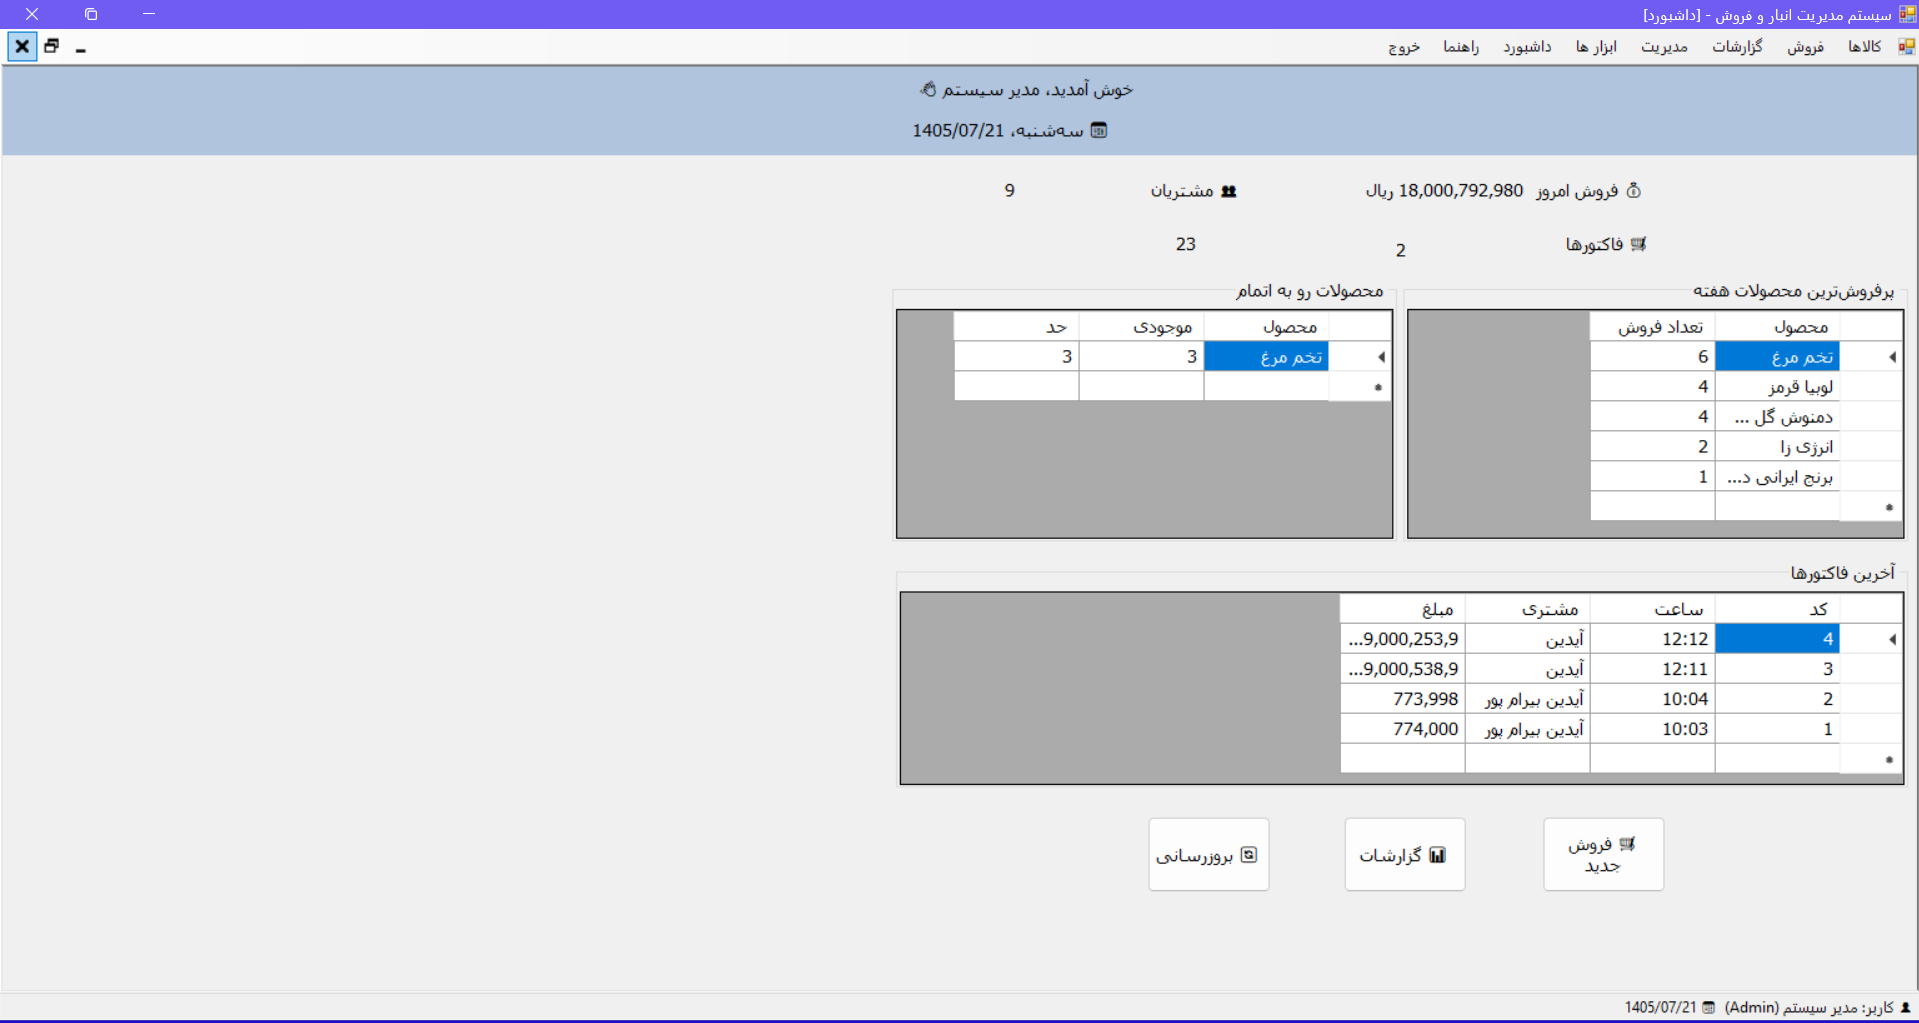Viewport: 1919px width, 1023px height.
Task: Click the app icon beside کالاها menu
Action: [x=1907, y=46]
